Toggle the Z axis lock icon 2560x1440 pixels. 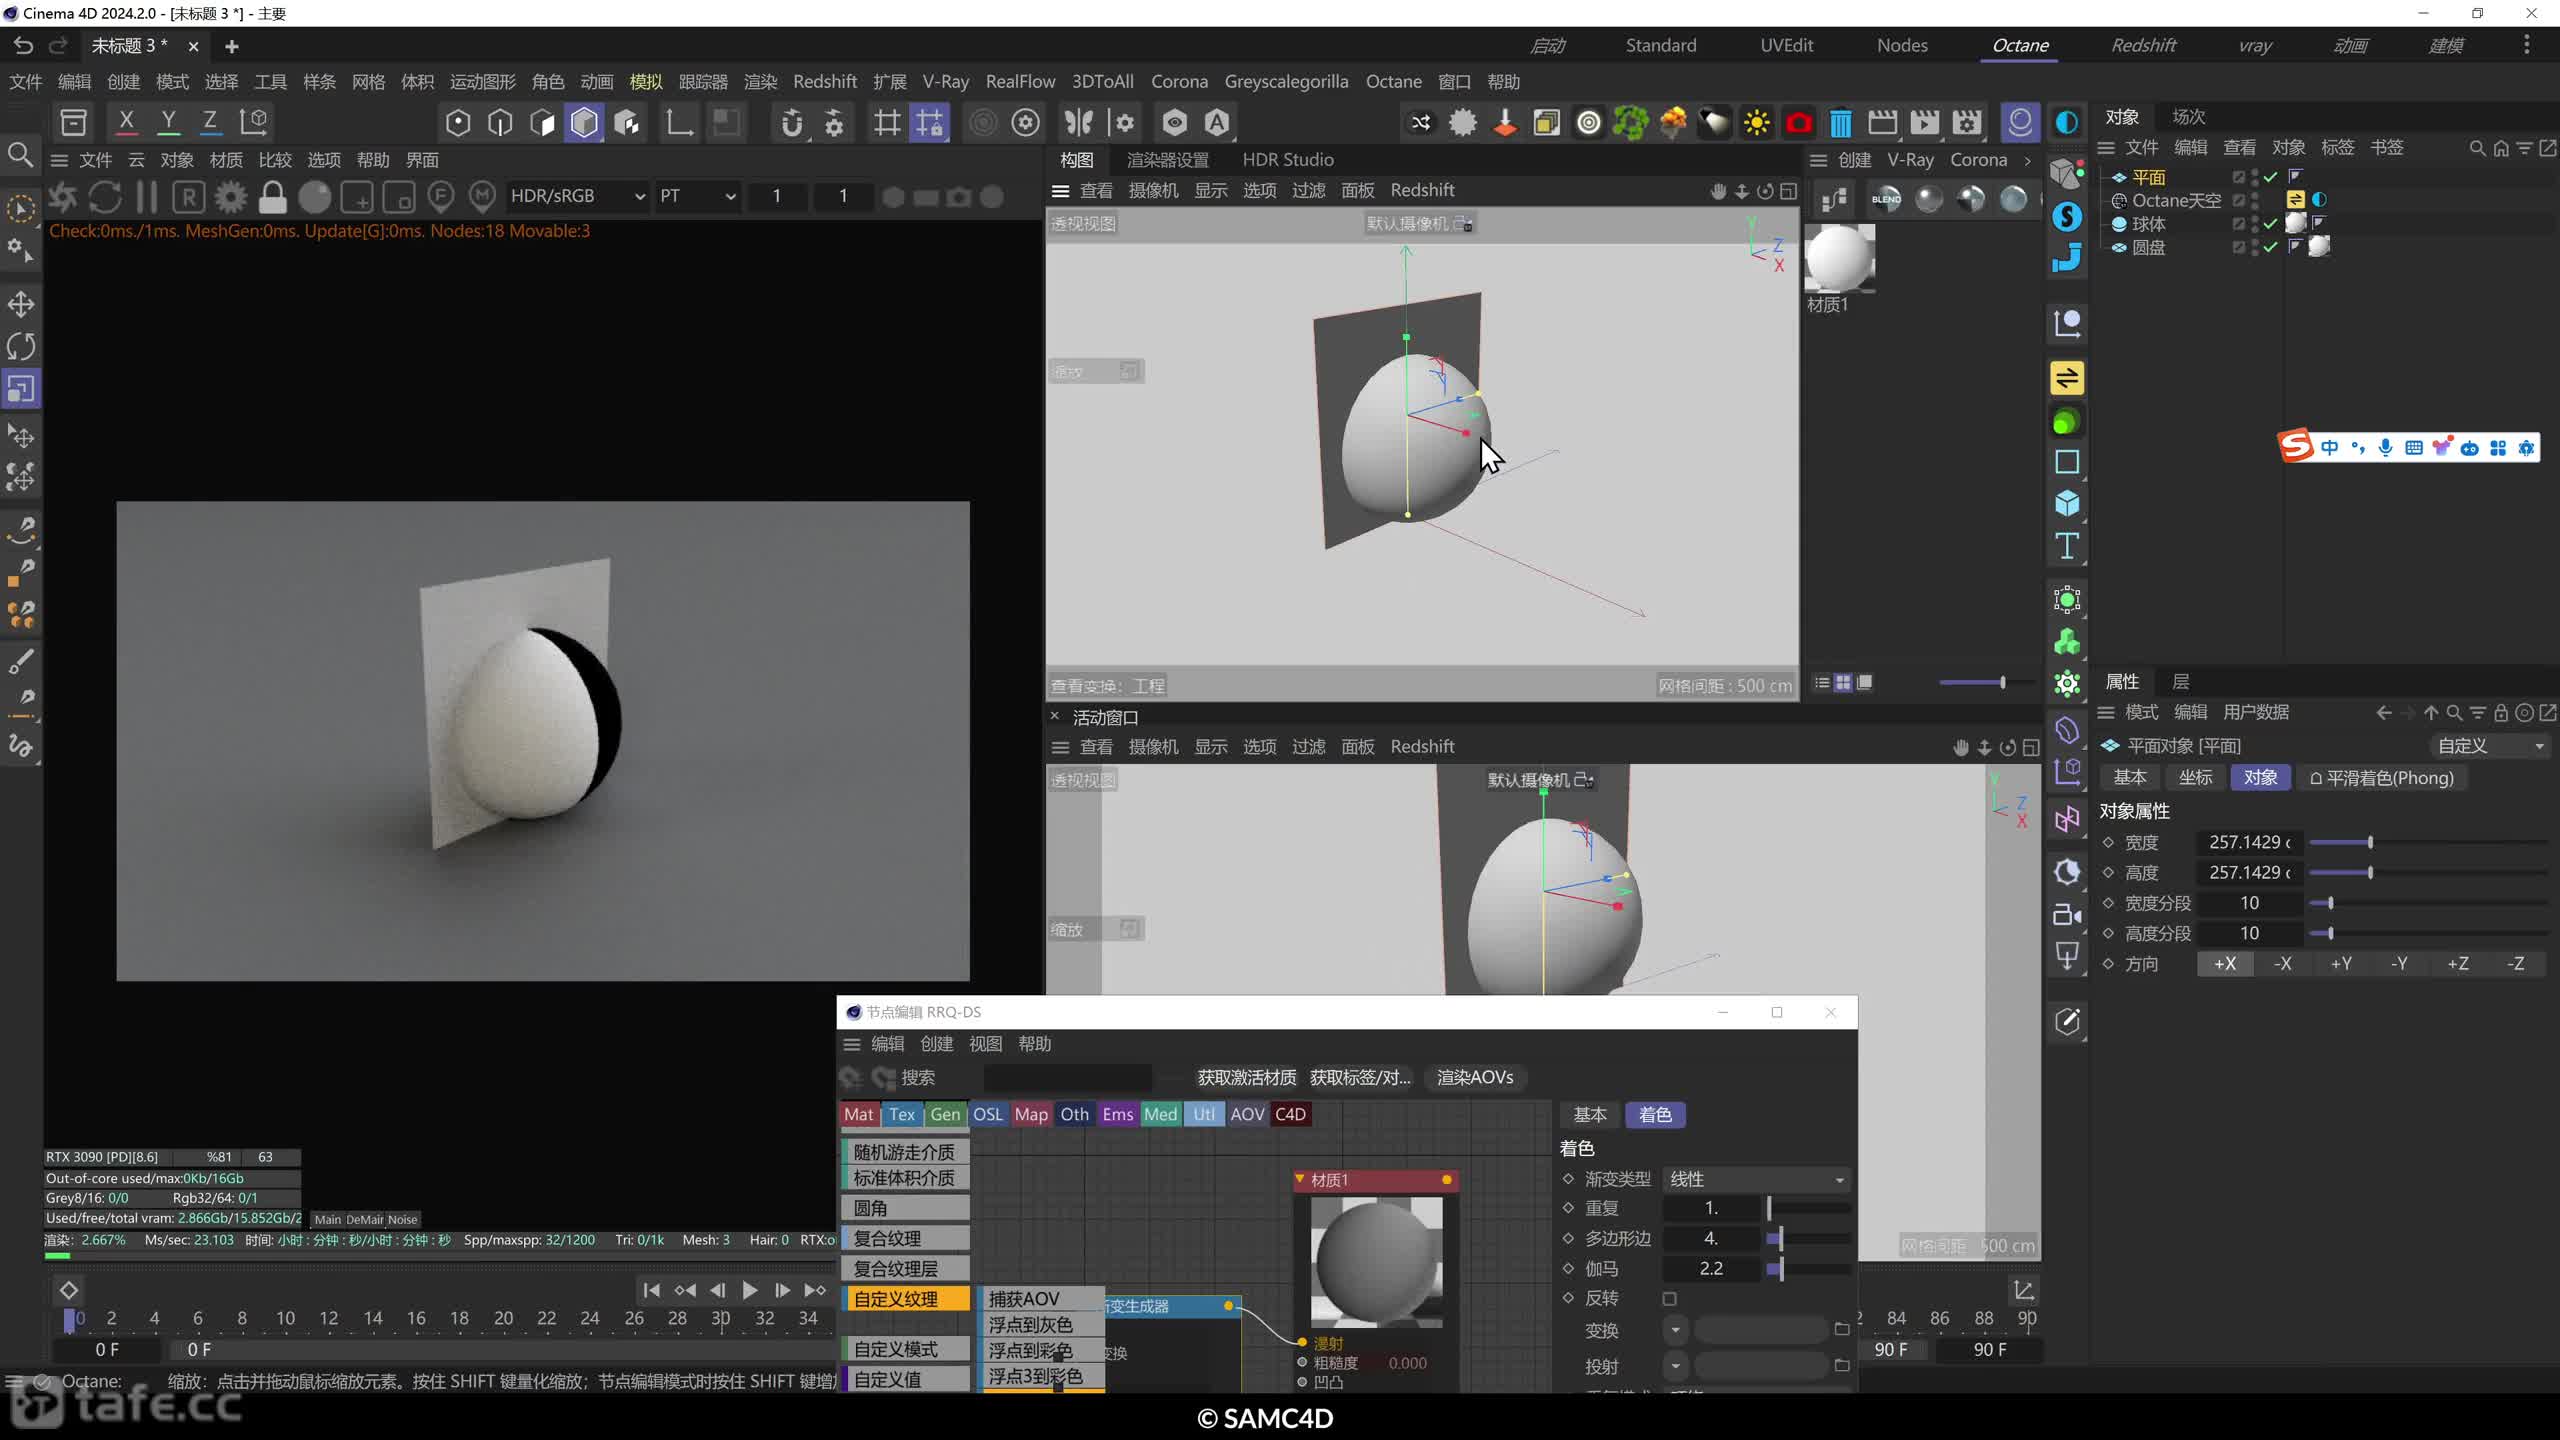[x=210, y=122]
